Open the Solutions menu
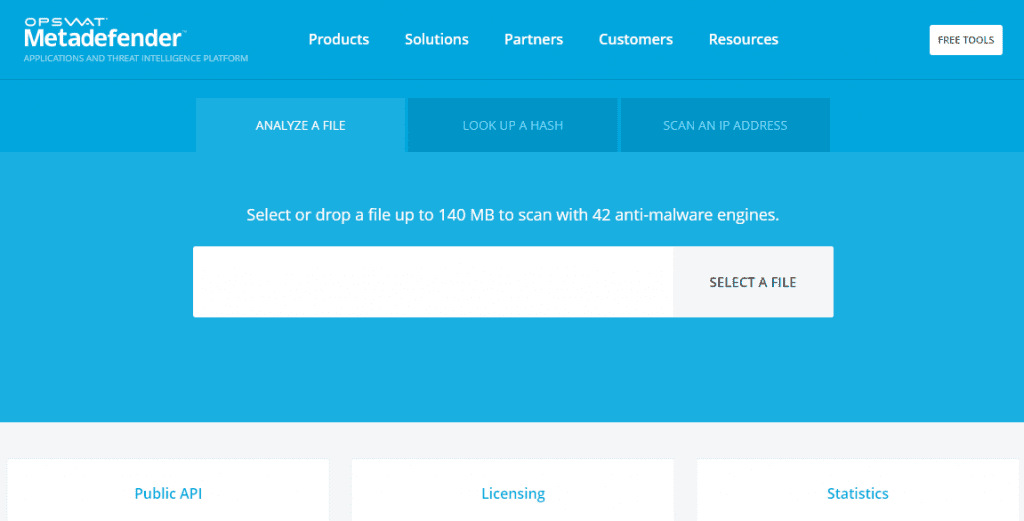 click(x=436, y=39)
